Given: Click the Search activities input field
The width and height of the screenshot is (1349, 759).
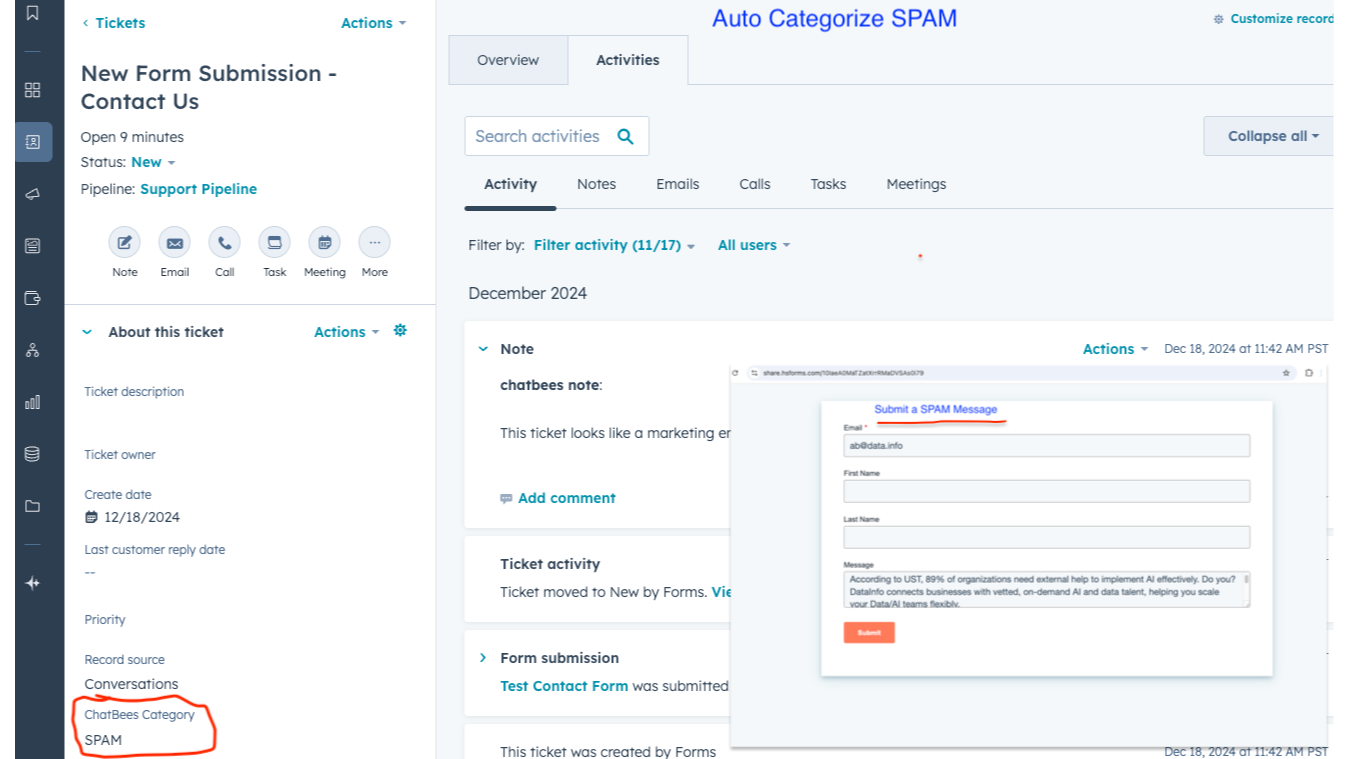Looking at the screenshot, I should click(x=538, y=137).
